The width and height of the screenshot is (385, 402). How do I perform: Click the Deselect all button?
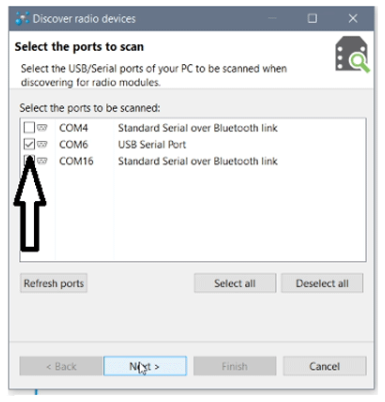(x=322, y=283)
